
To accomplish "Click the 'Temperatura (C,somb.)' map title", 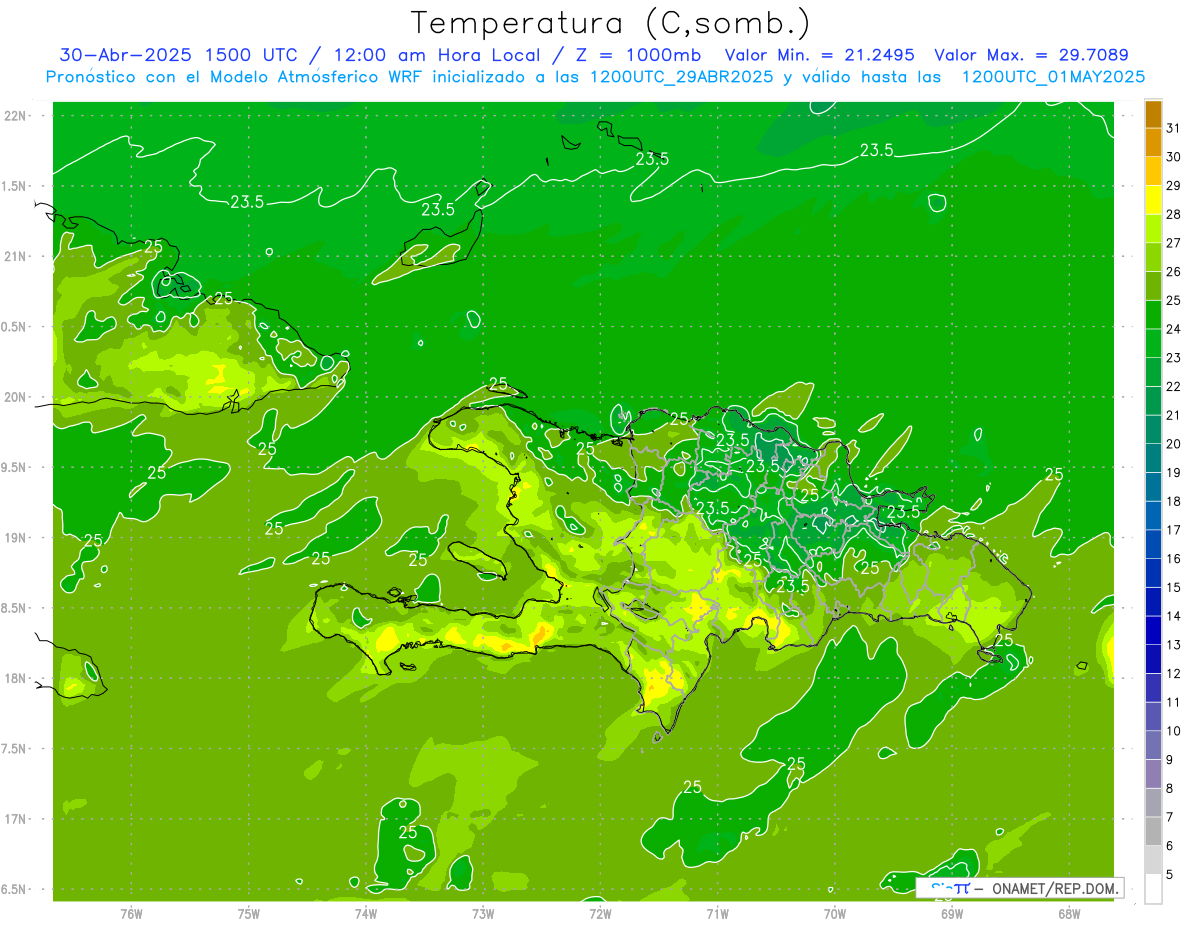I will tap(610, 23).
